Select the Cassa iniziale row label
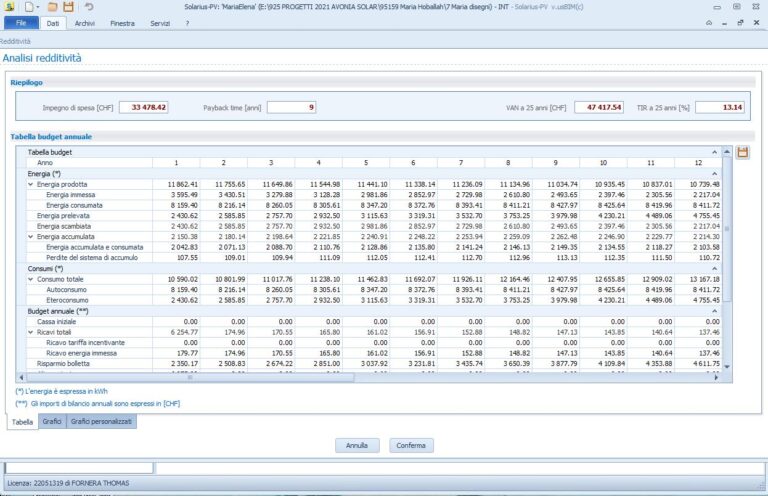 pos(56,322)
